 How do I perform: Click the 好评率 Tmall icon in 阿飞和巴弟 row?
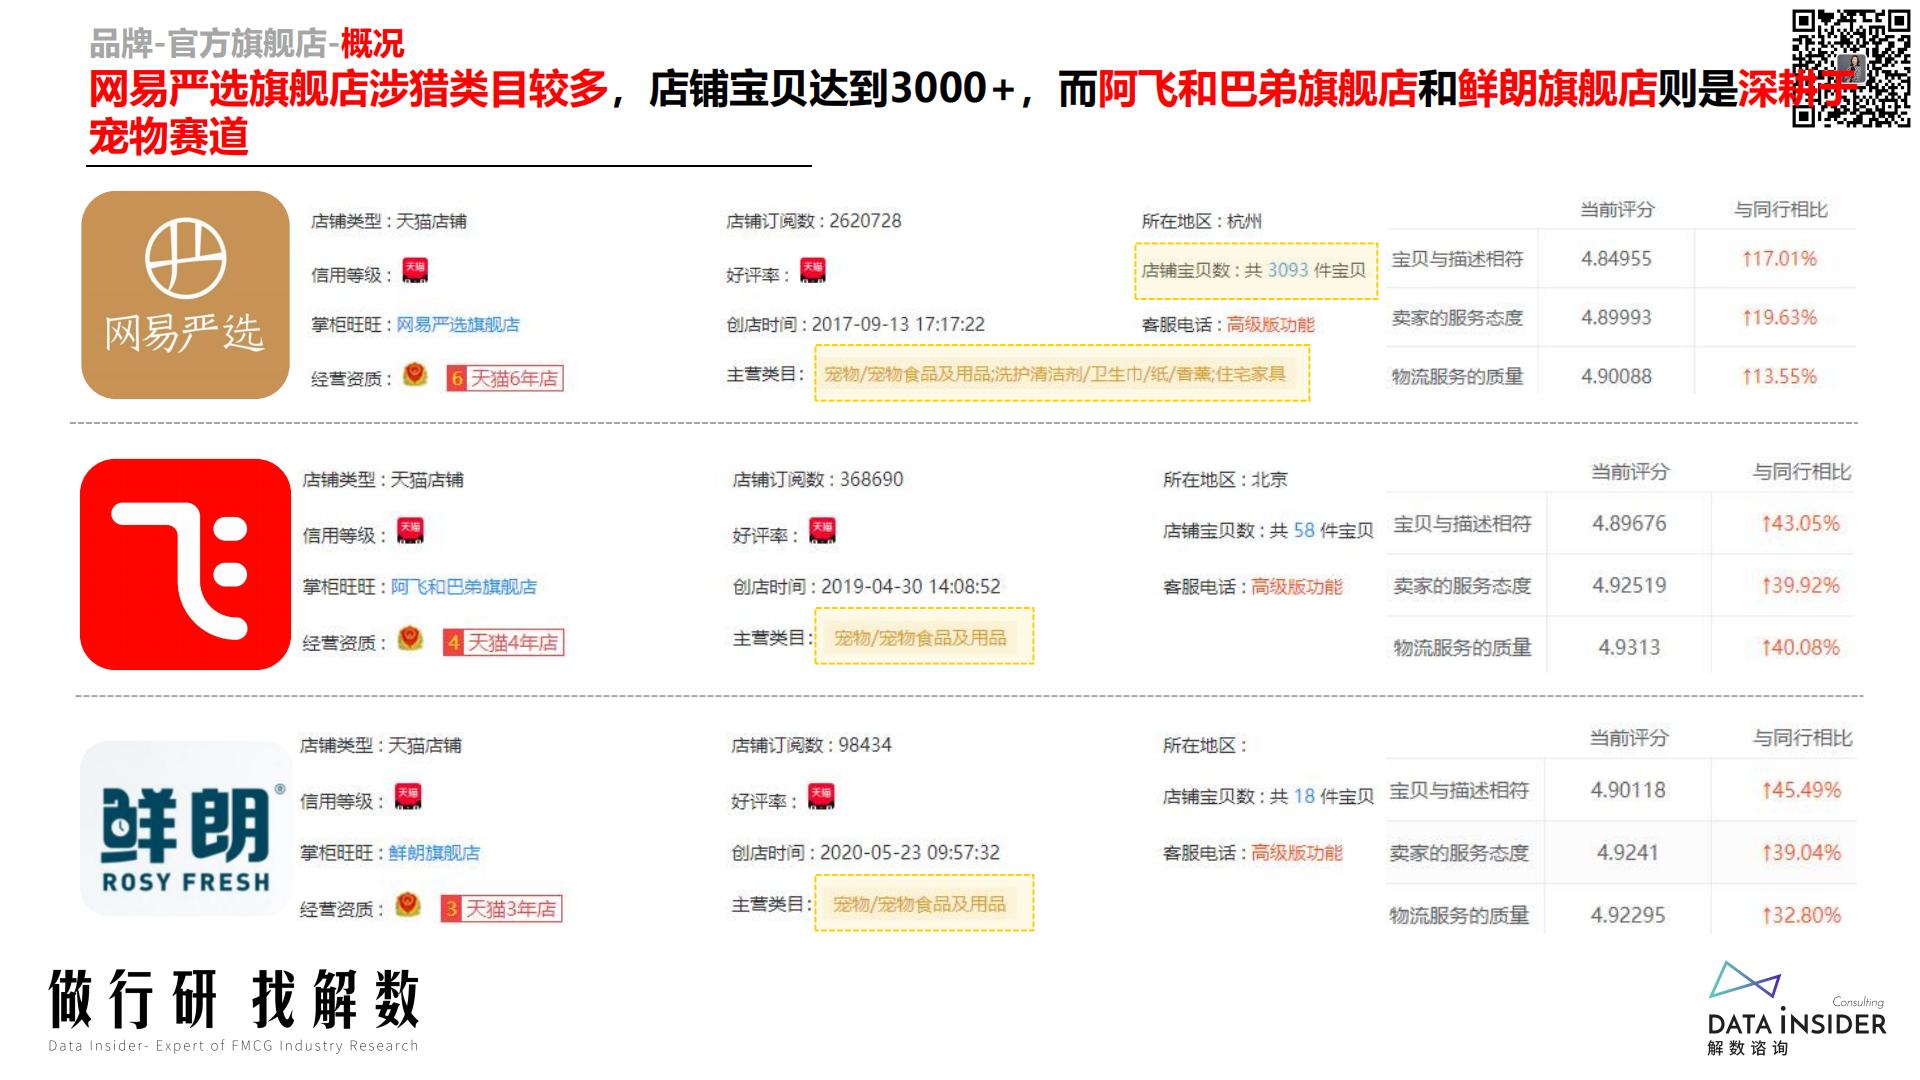pyautogui.click(x=822, y=531)
